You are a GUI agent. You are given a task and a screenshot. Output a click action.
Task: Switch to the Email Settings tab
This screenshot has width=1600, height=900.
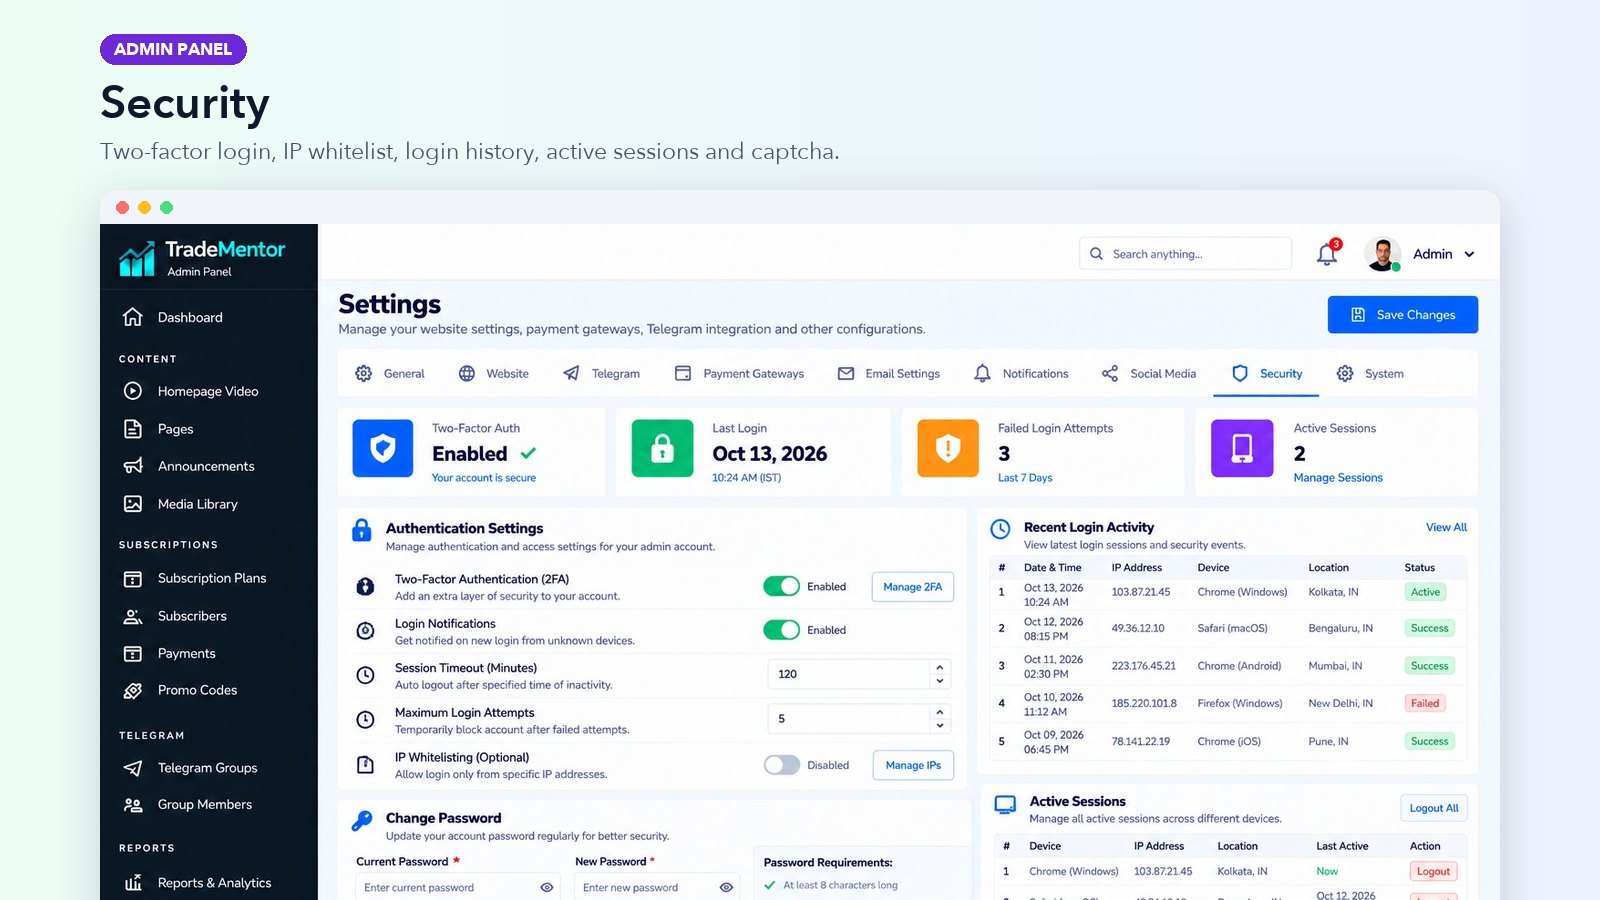889,373
